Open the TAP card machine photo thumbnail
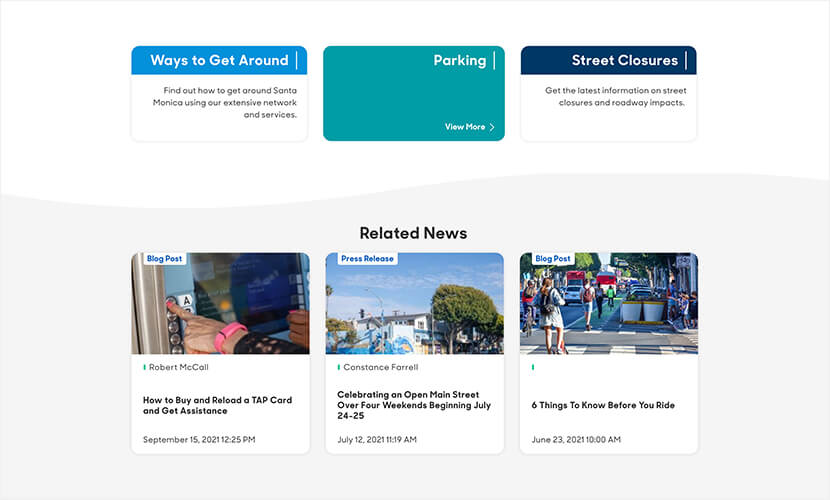The image size is (830, 500). pos(220,303)
